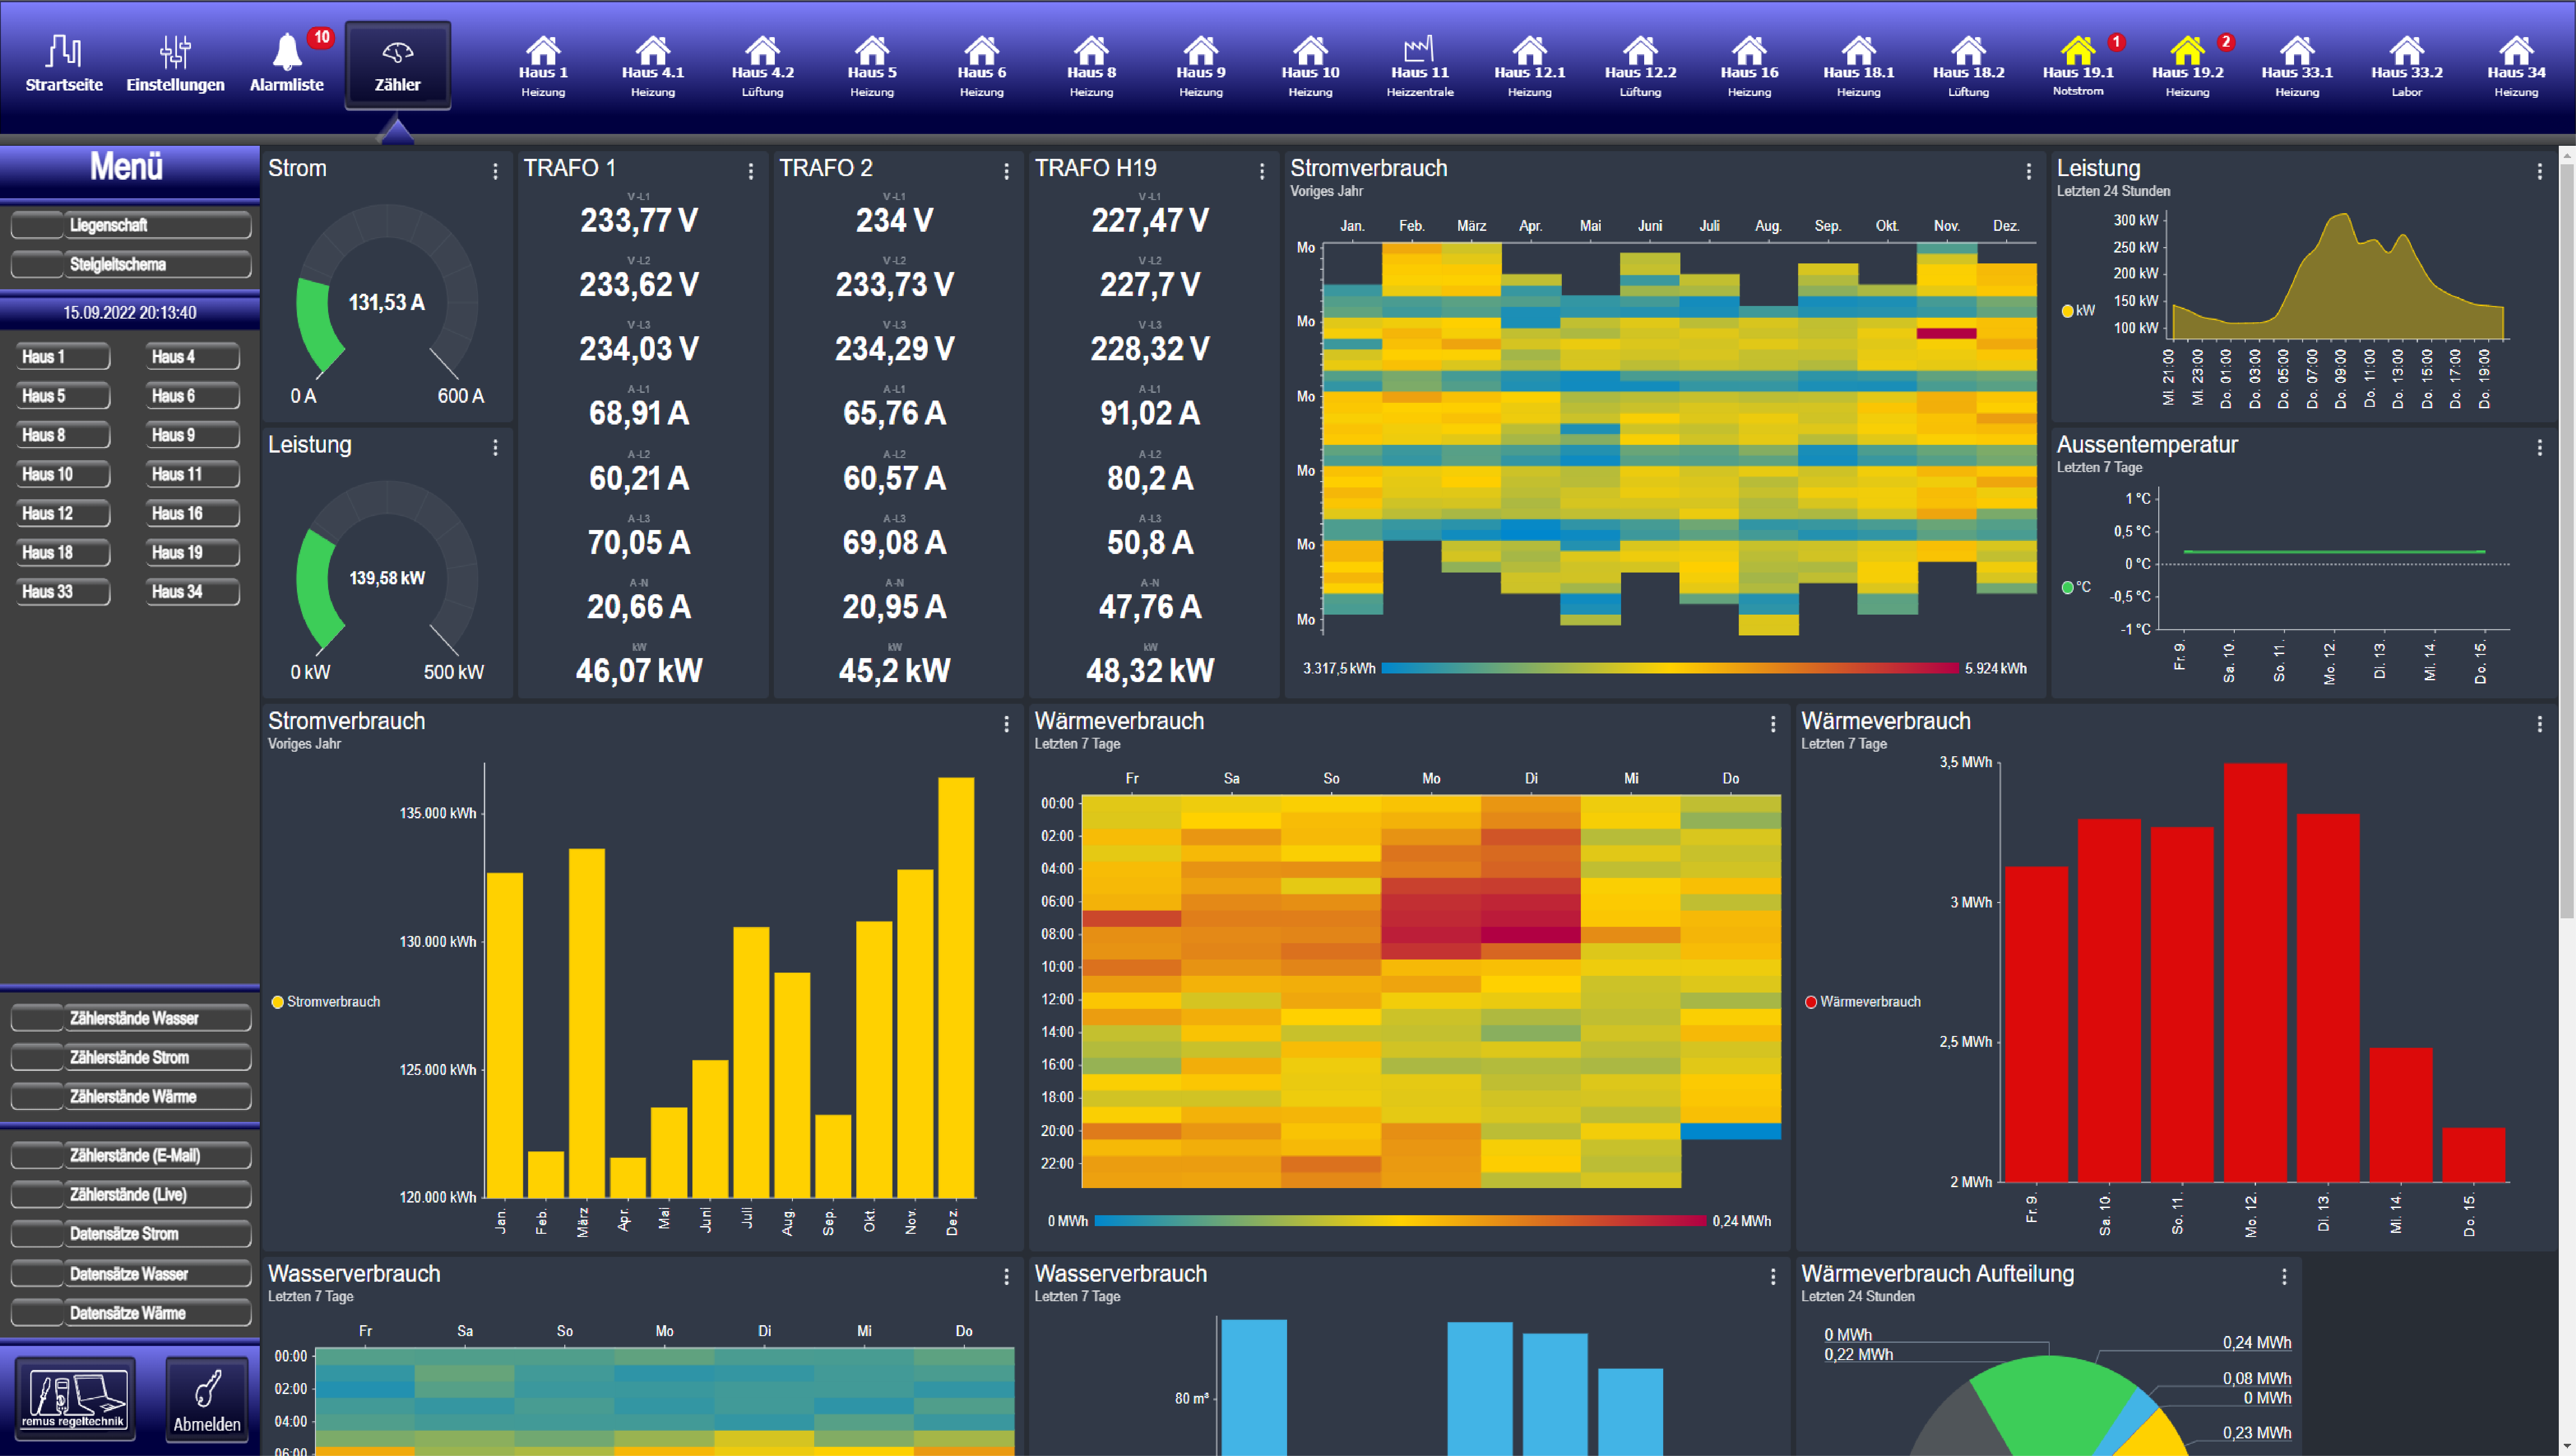The width and height of the screenshot is (2576, 1456).
Task: Select the Haus 33 sidebar button
Action: 63,591
